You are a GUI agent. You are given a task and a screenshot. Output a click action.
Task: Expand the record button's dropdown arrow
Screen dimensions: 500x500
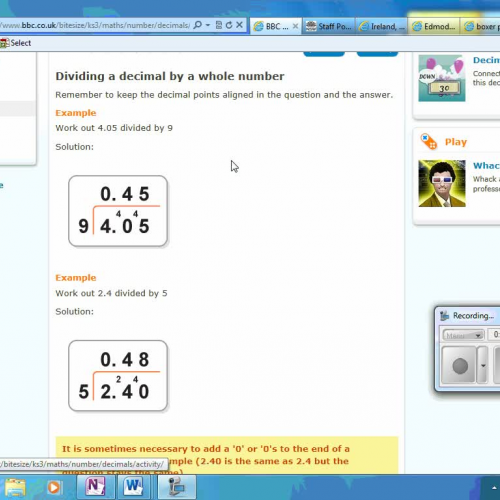[x=483, y=366]
